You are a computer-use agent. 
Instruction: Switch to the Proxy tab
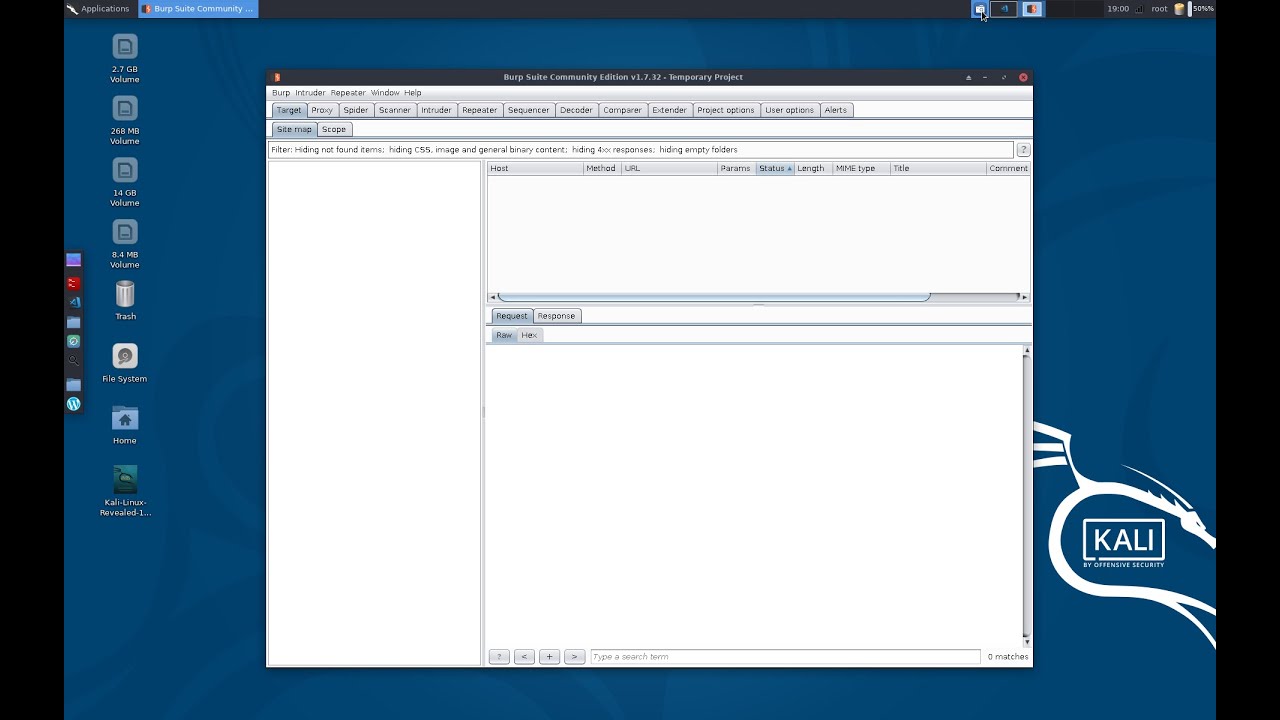[322, 110]
